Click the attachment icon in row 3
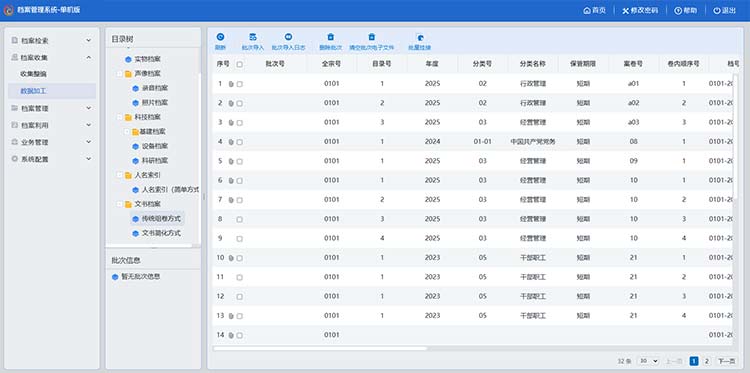 231,123
